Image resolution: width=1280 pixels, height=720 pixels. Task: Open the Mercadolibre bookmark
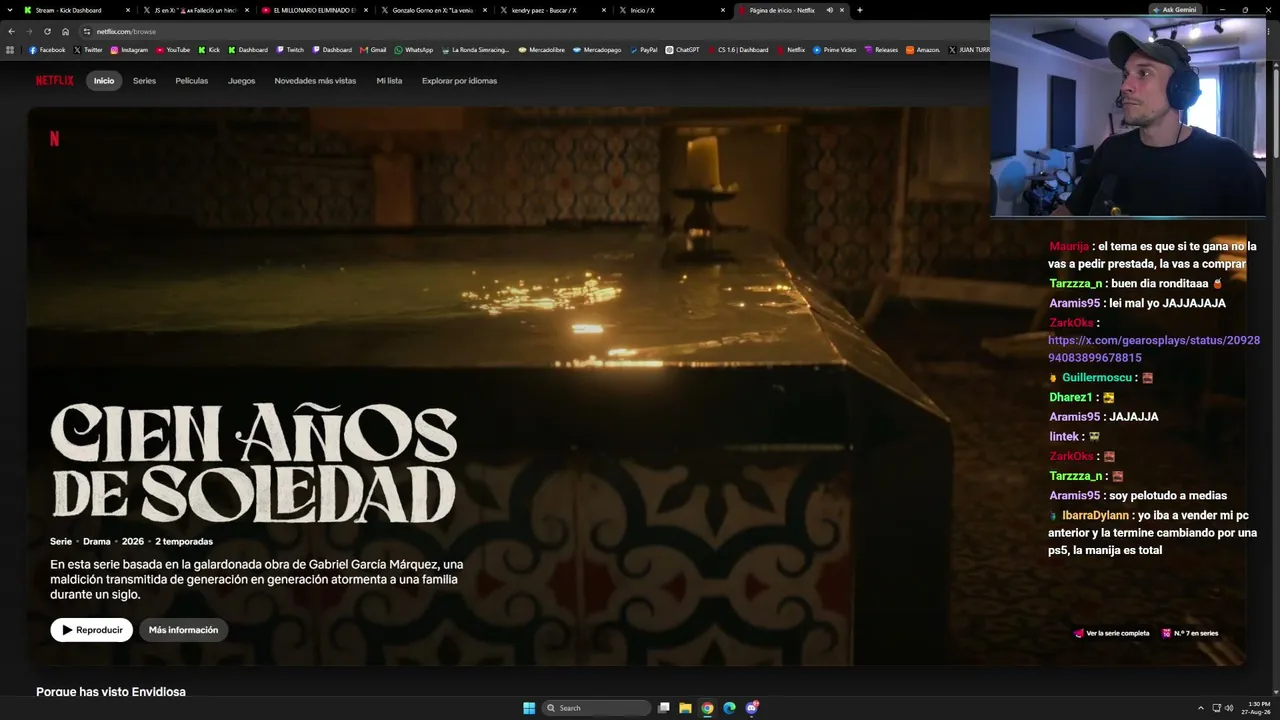541,50
